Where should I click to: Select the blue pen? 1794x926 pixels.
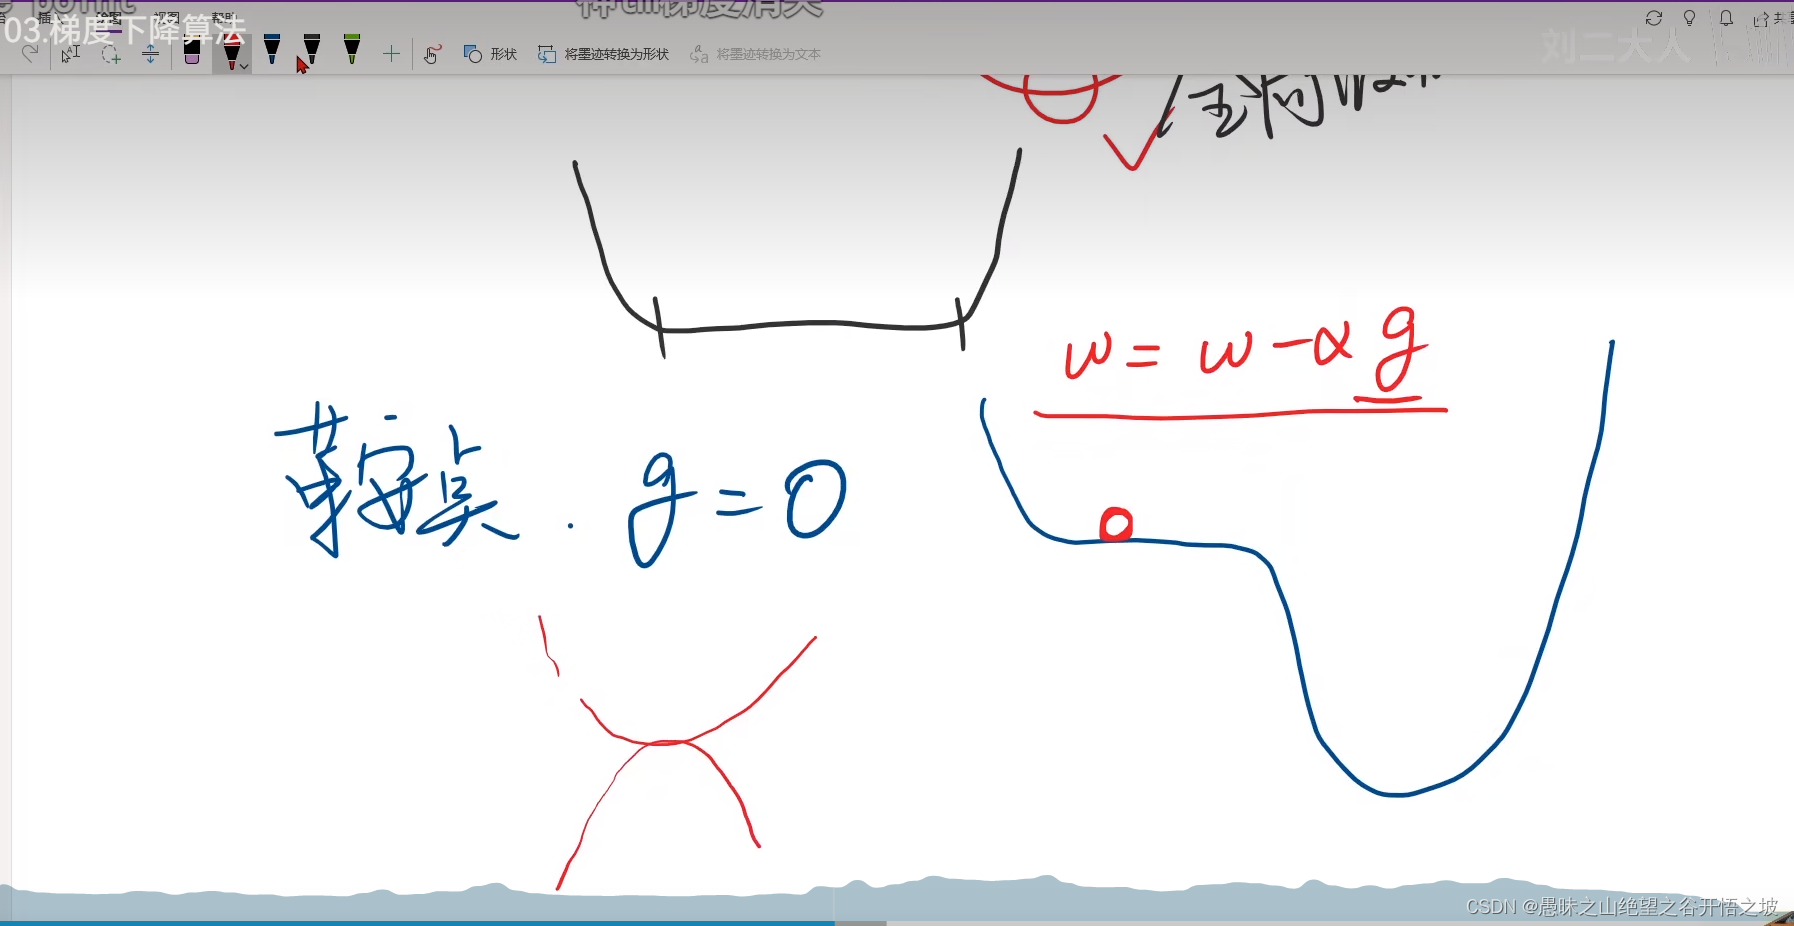(272, 50)
